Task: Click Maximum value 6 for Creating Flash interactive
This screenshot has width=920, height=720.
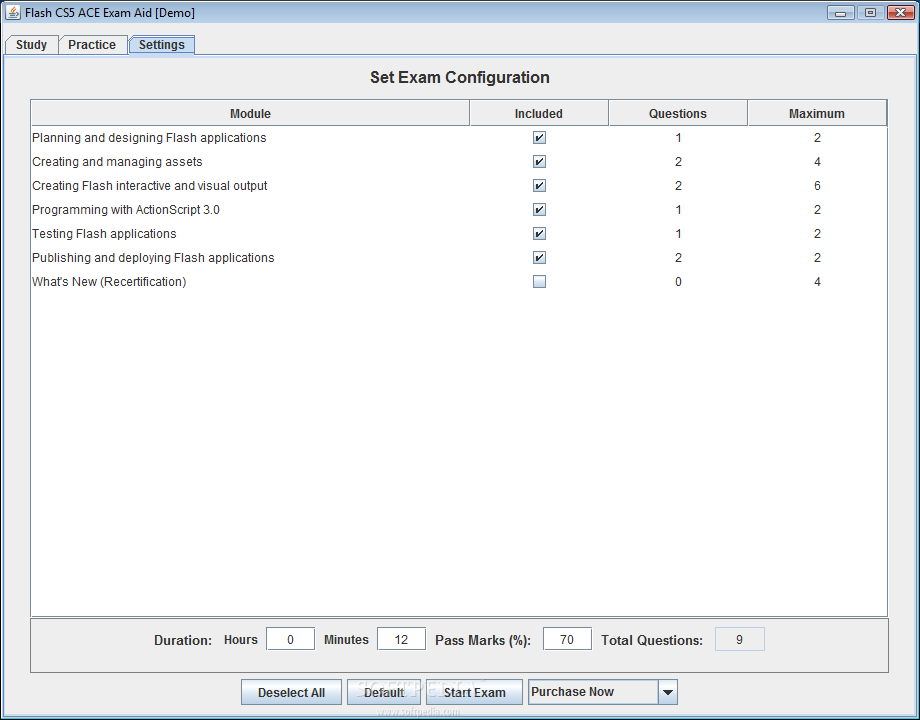Action: (x=817, y=185)
